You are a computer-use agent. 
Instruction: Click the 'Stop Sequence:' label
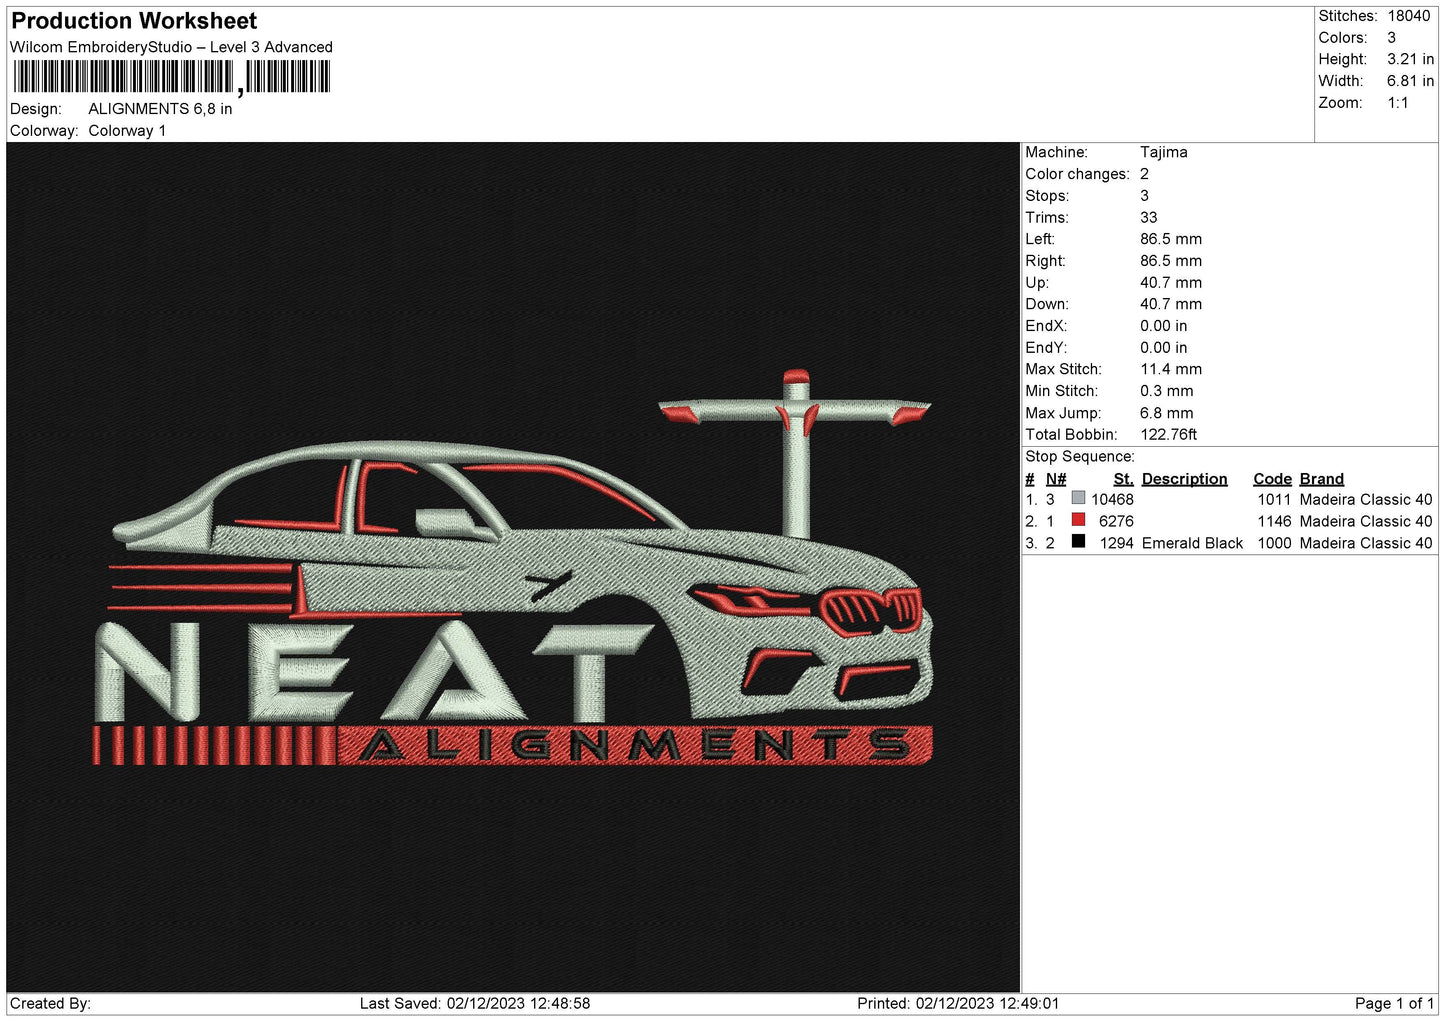pyautogui.click(x=1080, y=457)
